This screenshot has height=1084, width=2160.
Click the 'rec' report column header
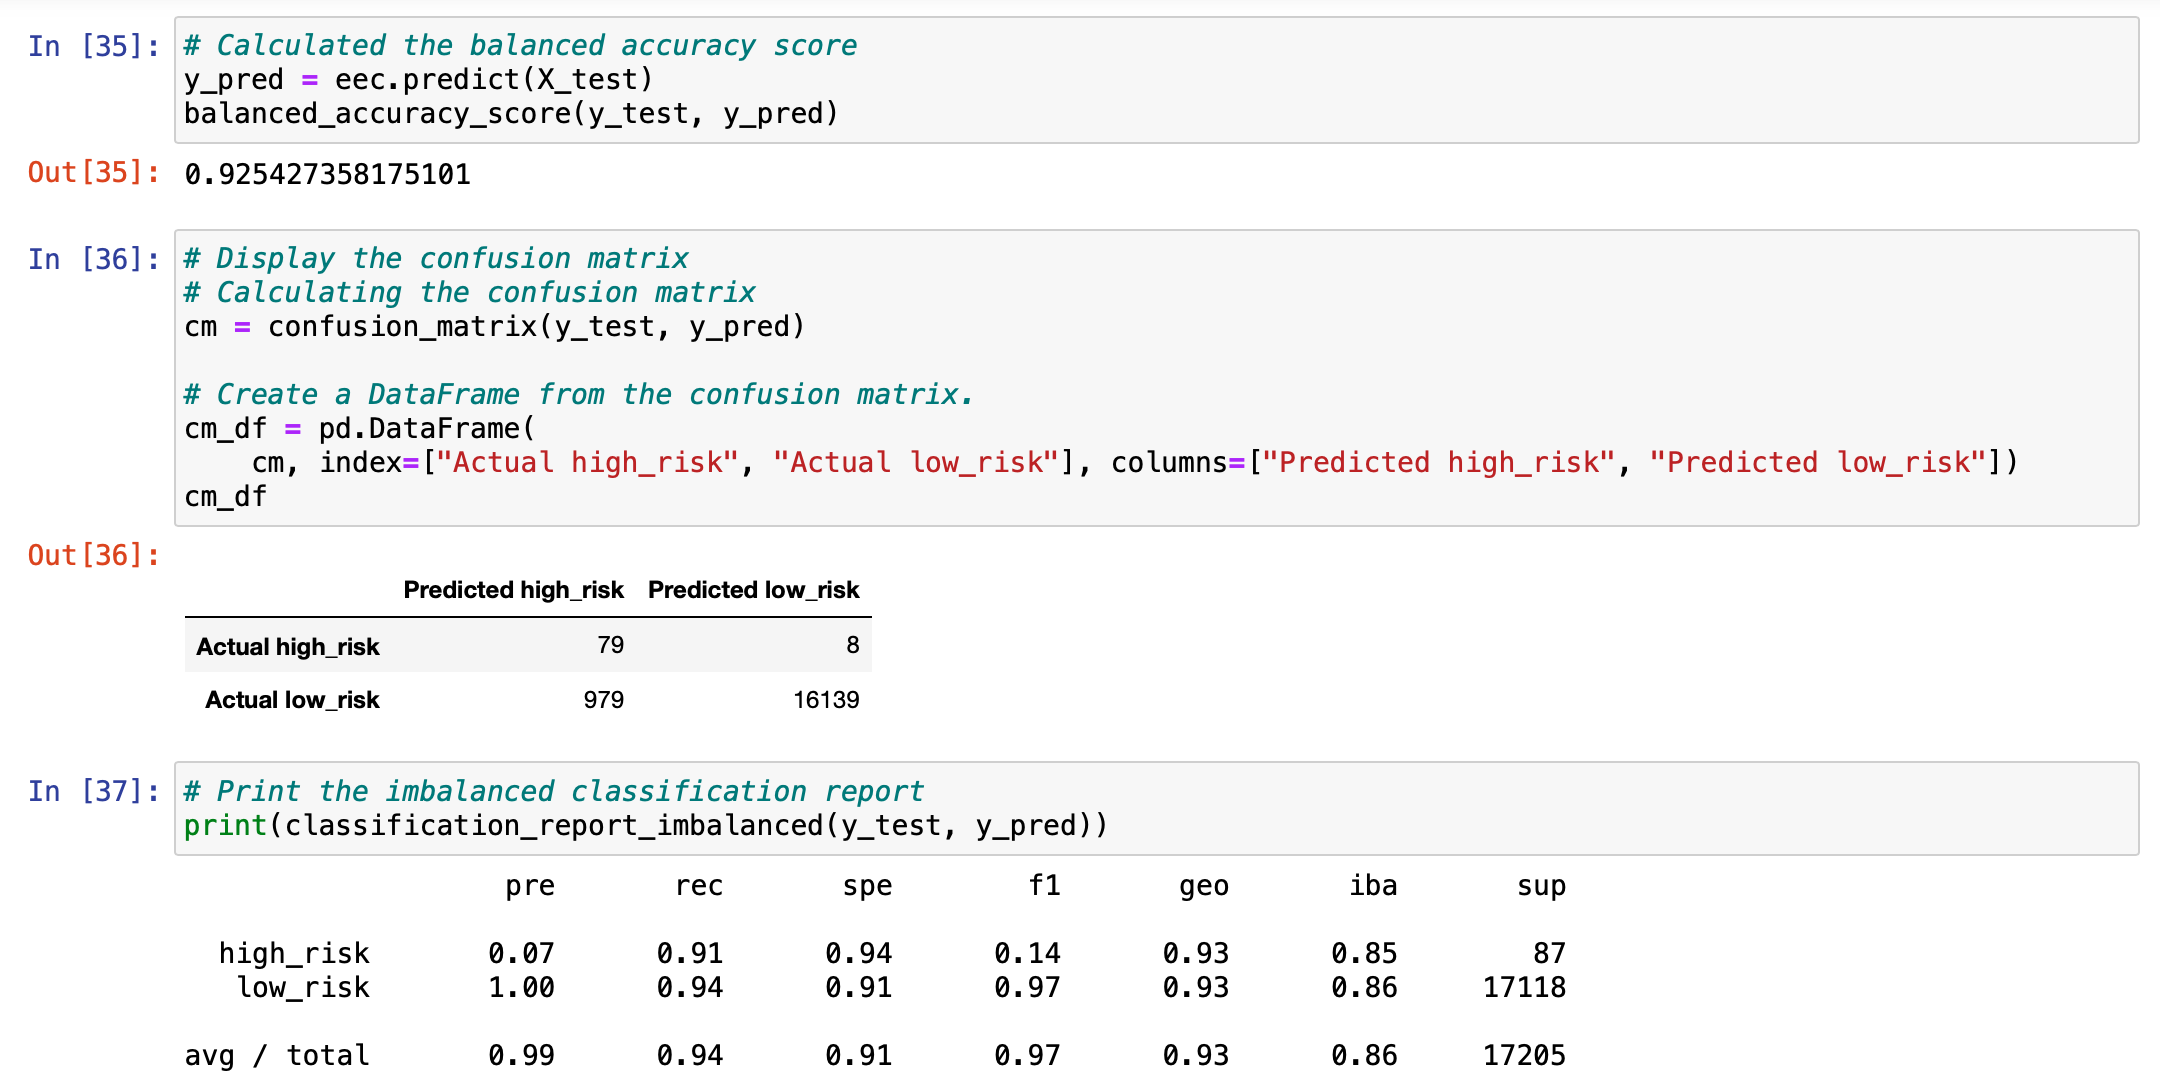click(x=698, y=886)
